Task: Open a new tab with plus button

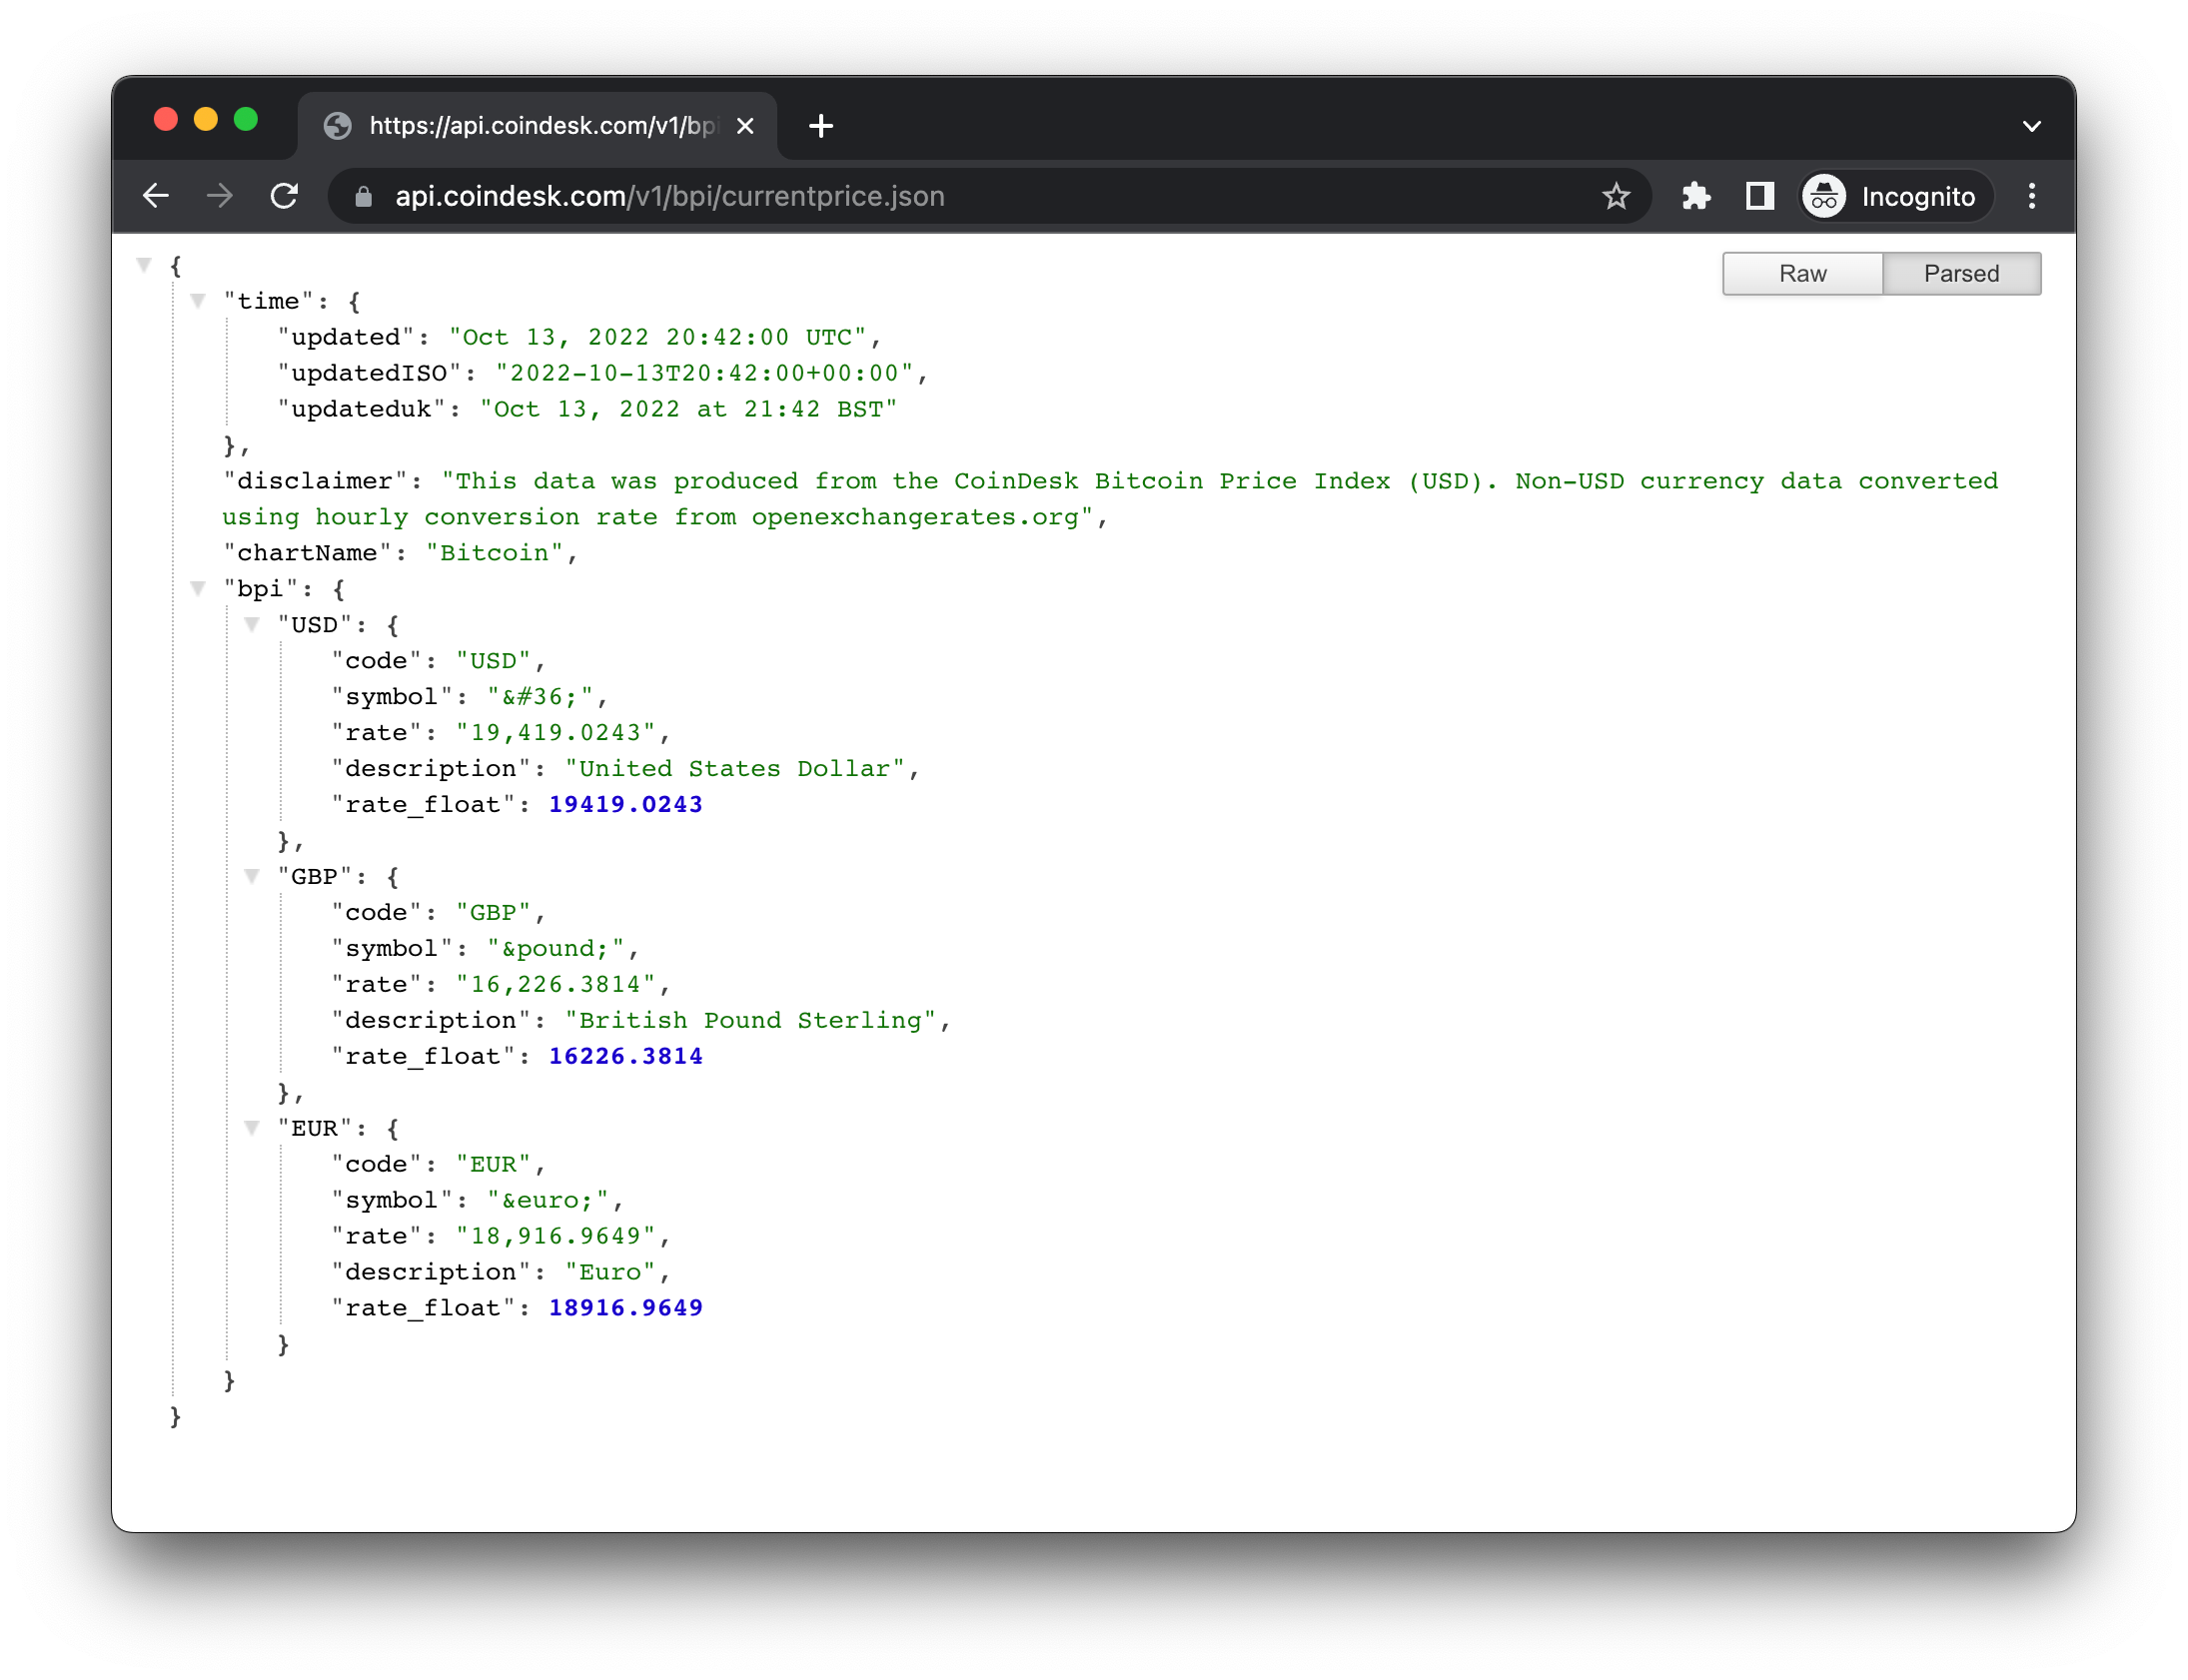Action: tap(821, 126)
